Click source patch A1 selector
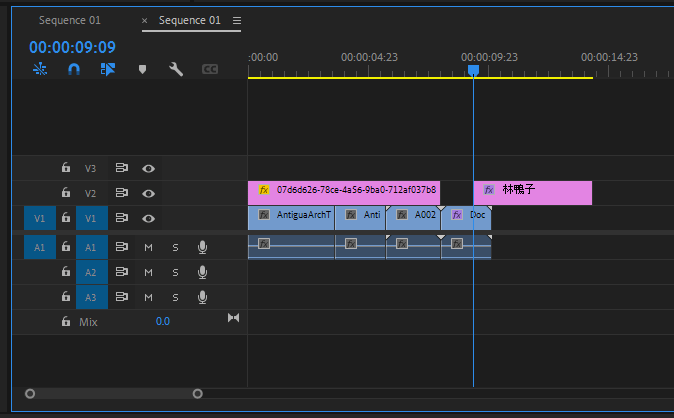This screenshot has height=418, width=674. pyautogui.click(x=40, y=246)
